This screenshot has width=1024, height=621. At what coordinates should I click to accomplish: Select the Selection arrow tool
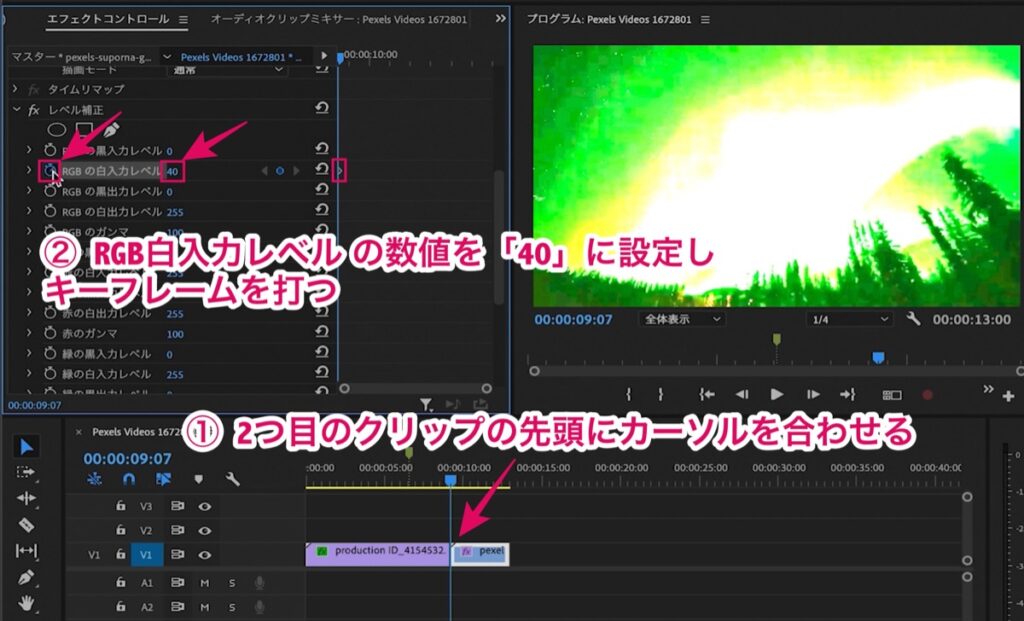(x=26, y=447)
